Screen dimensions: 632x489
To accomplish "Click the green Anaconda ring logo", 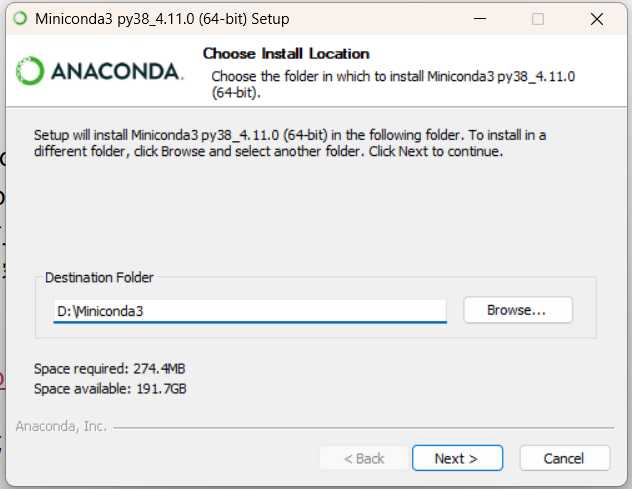I will click(30, 71).
